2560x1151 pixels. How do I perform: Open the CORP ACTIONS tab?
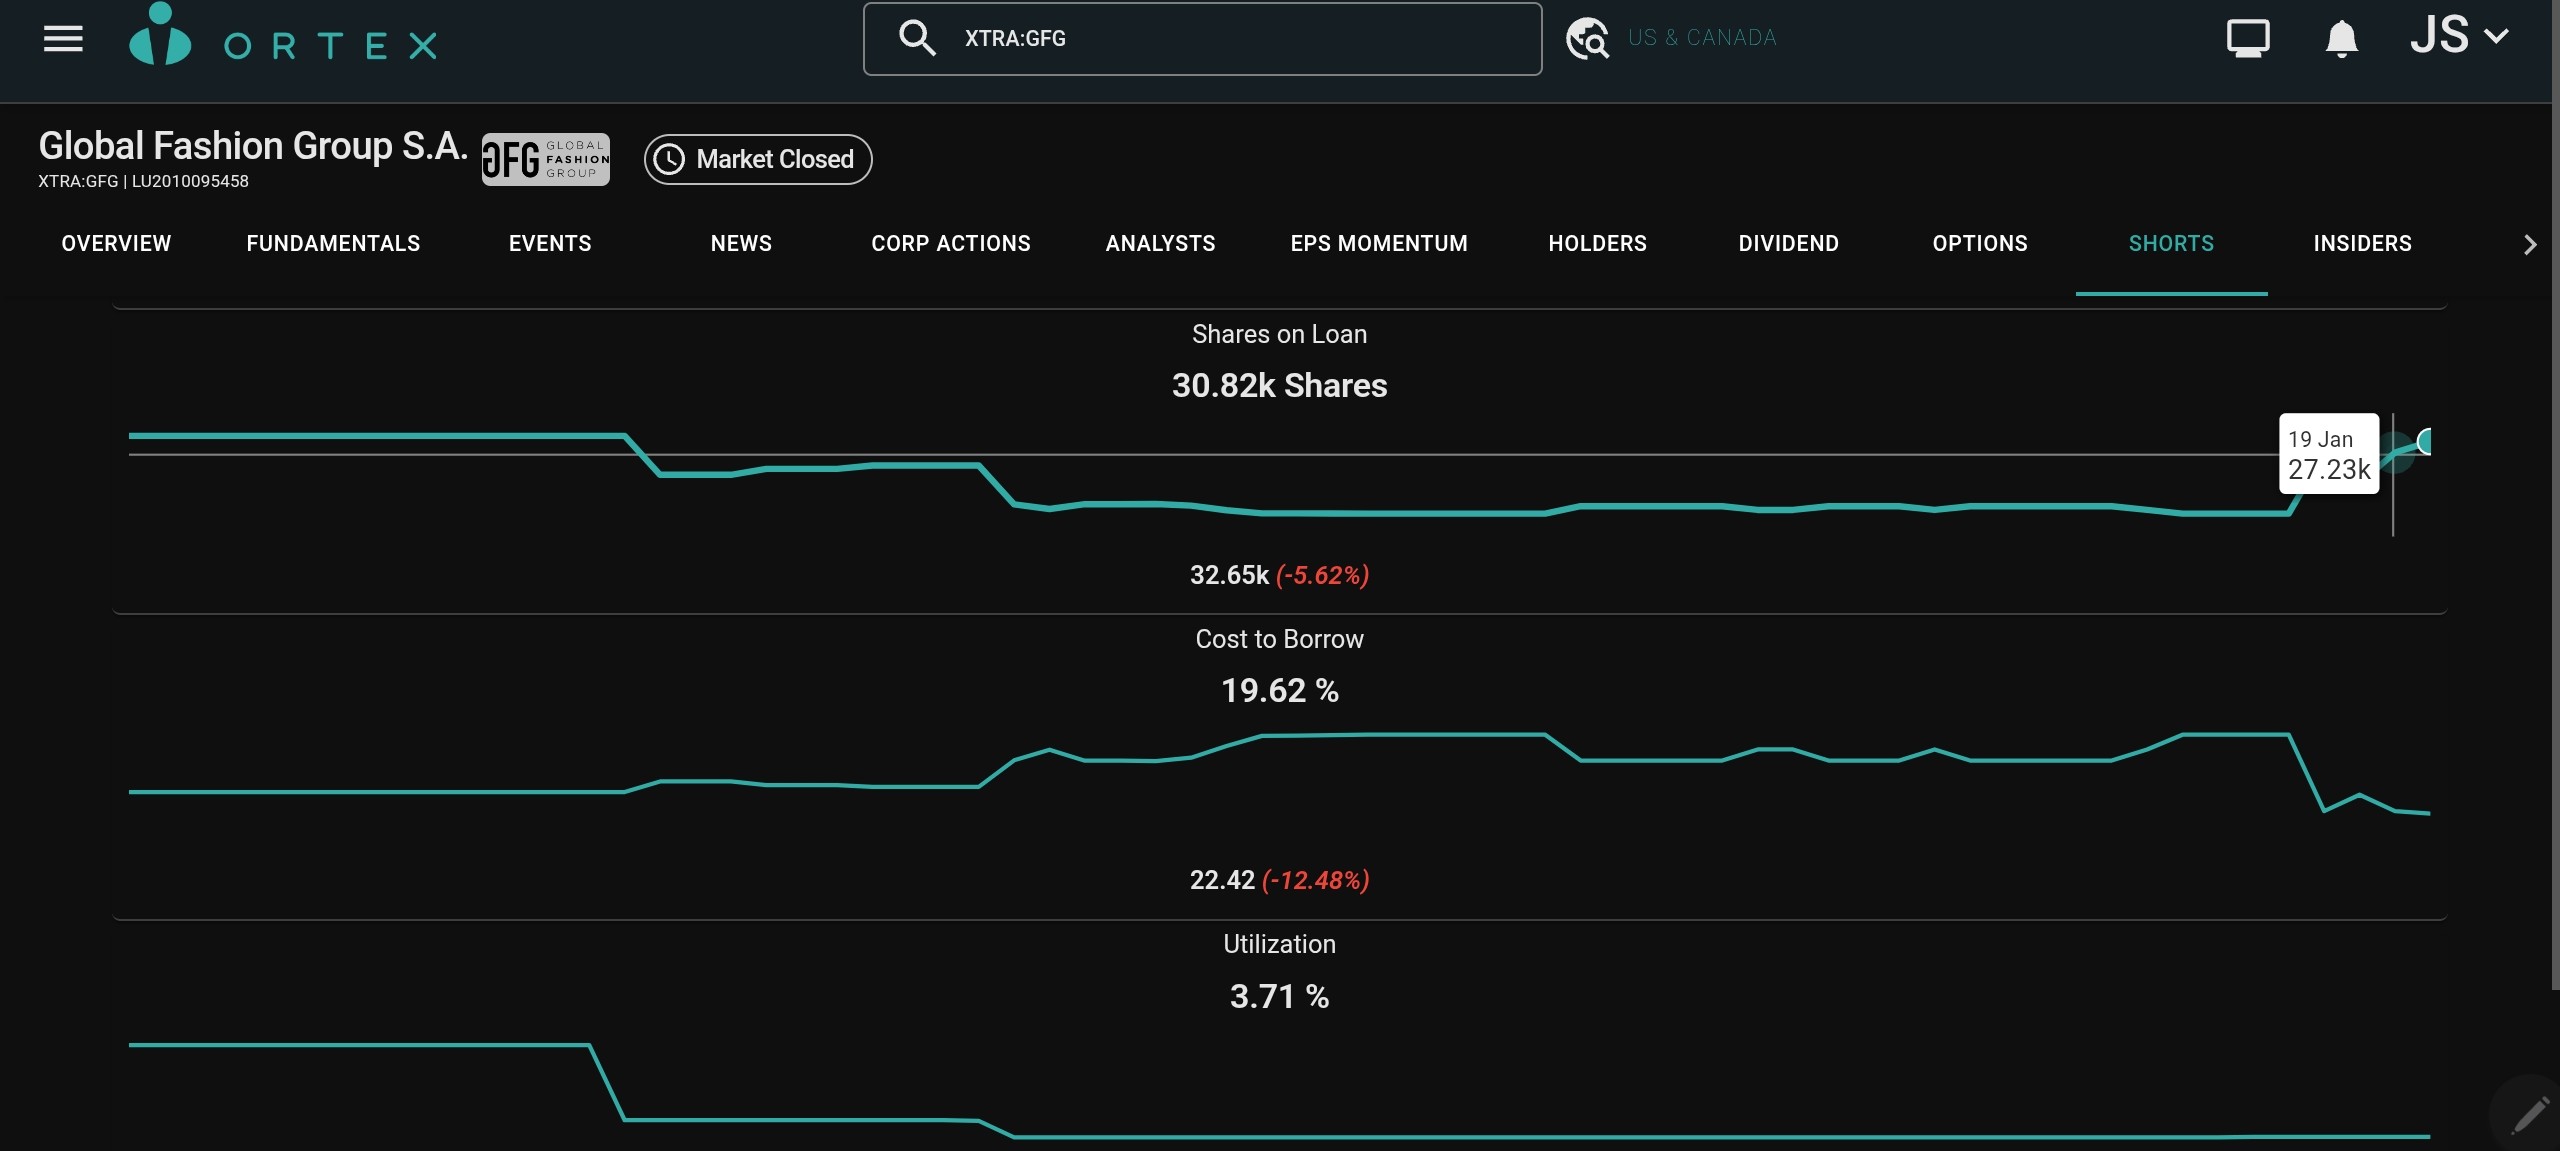coord(950,244)
